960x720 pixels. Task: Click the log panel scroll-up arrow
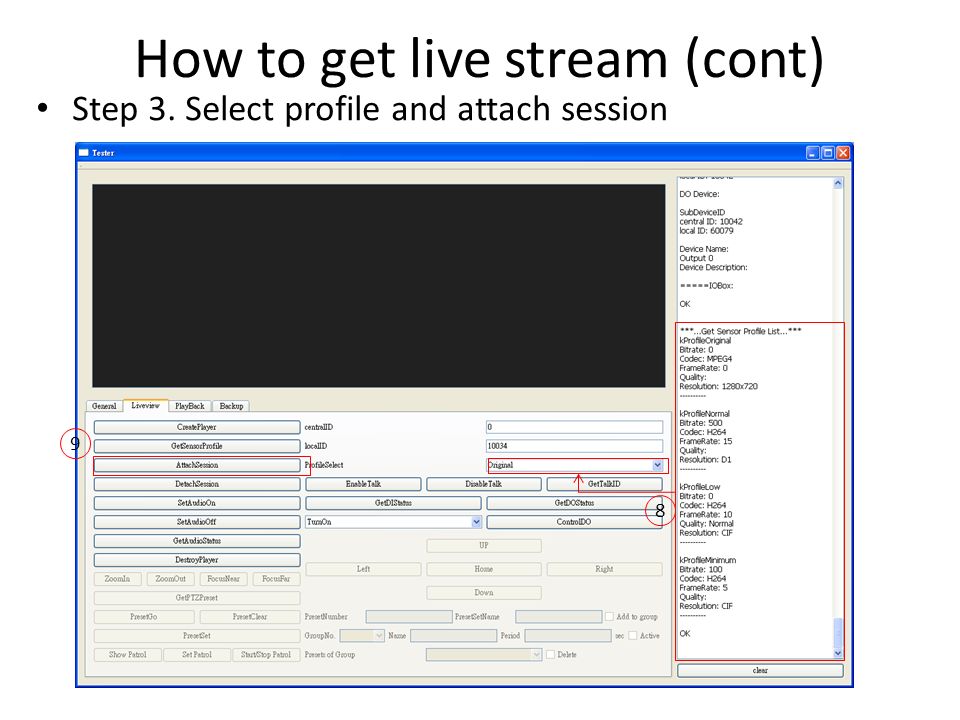(x=838, y=183)
